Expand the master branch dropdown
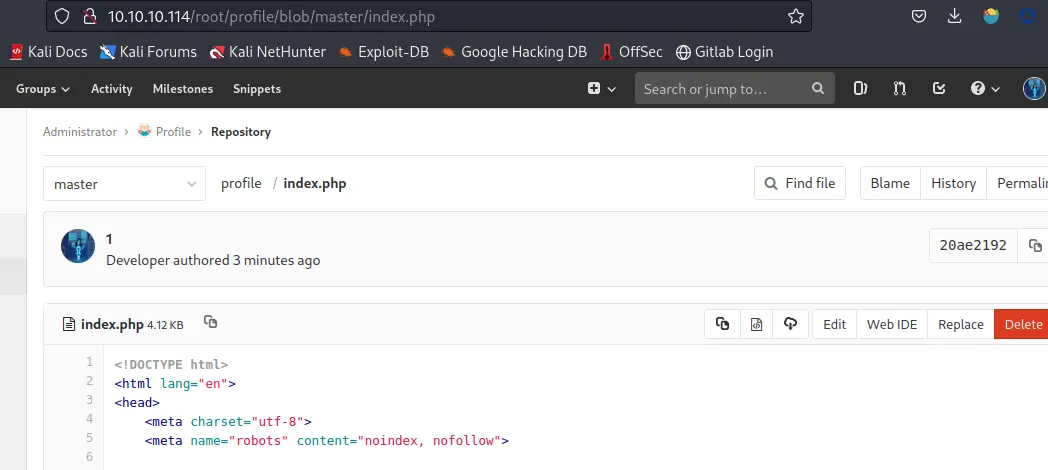Viewport: 1048px width, 470px height. coord(124,184)
